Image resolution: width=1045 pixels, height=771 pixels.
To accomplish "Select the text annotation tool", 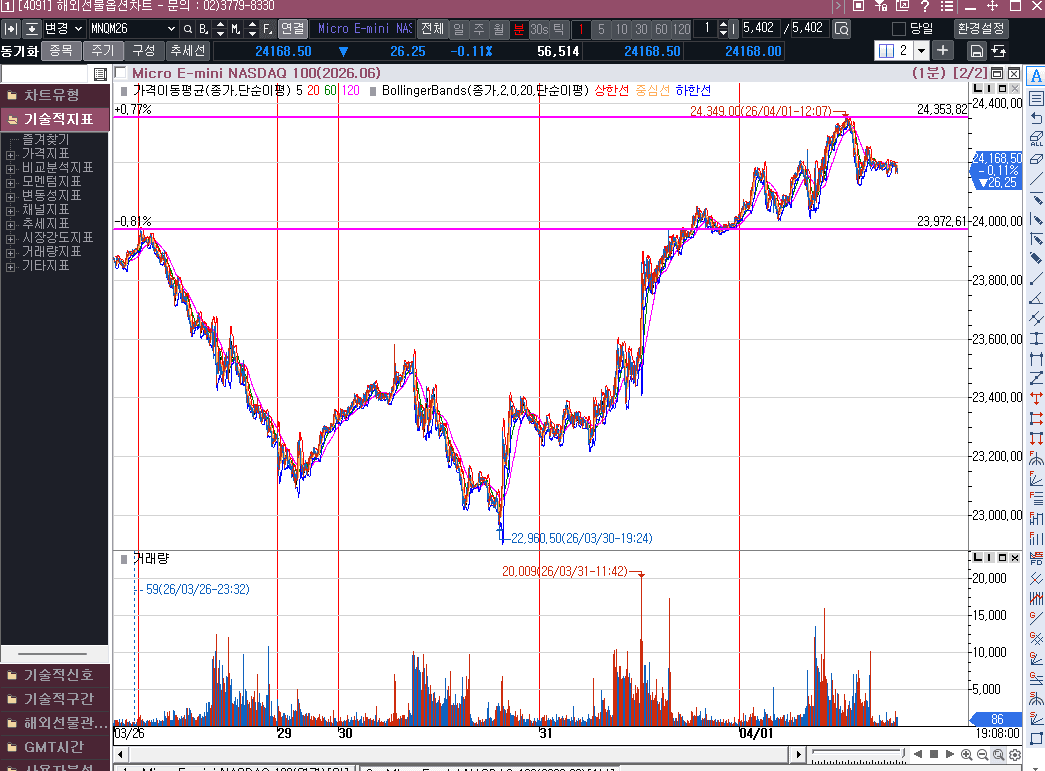I will coord(1036,78).
